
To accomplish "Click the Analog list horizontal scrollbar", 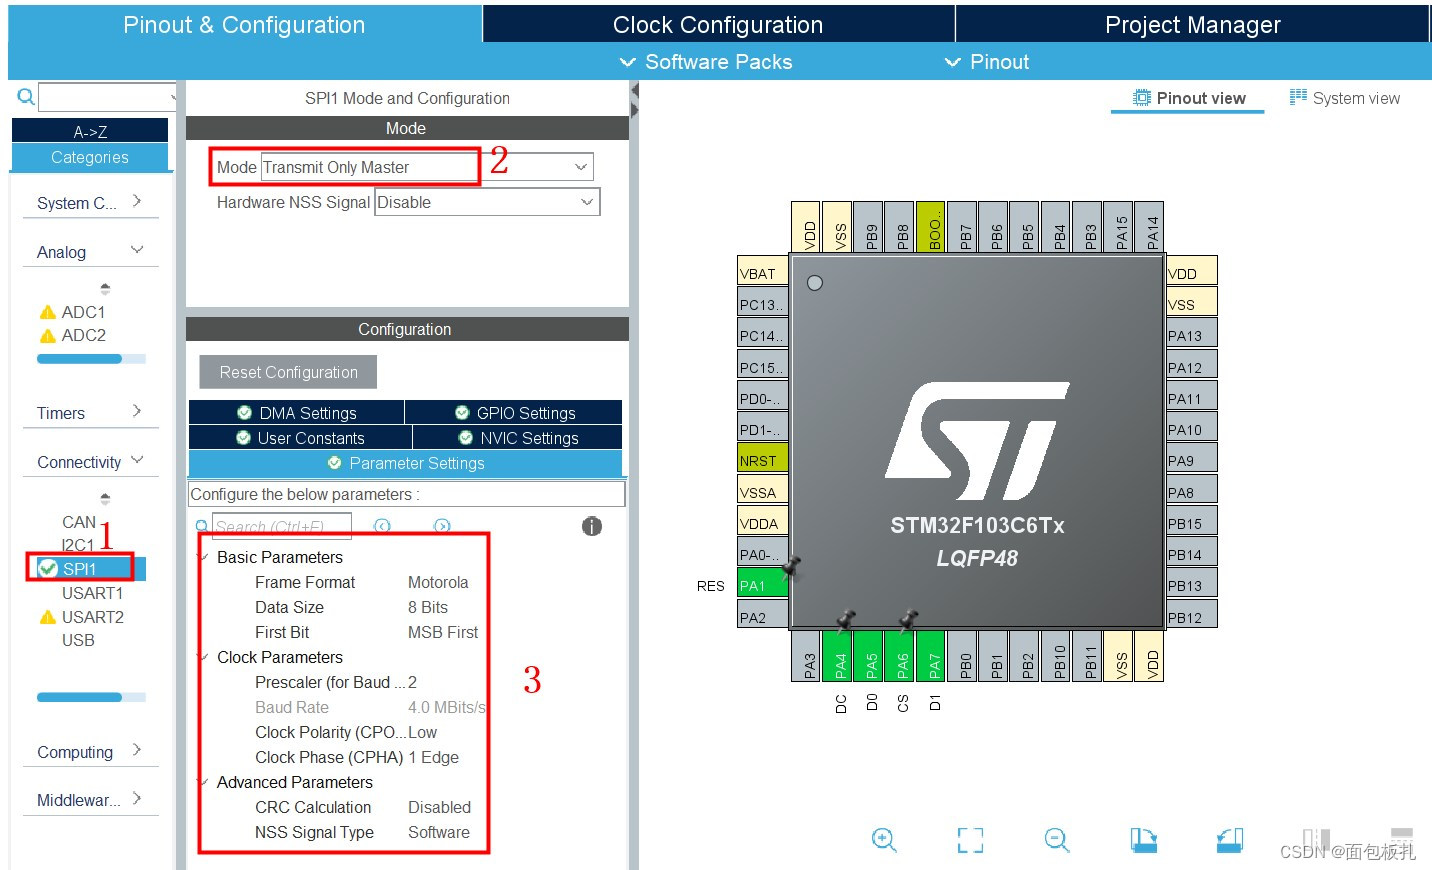I will coord(90,358).
